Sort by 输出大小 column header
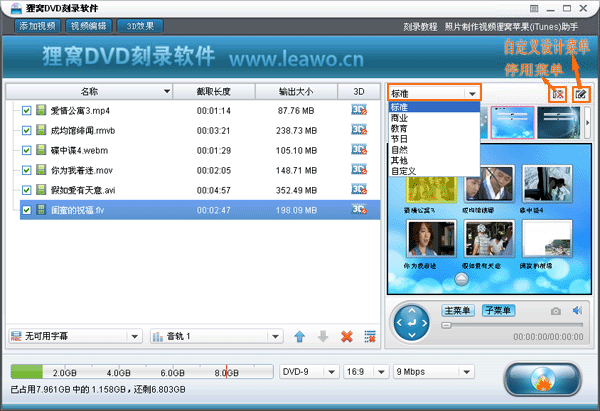This screenshot has width=600, height=411. (x=296, y=91)
